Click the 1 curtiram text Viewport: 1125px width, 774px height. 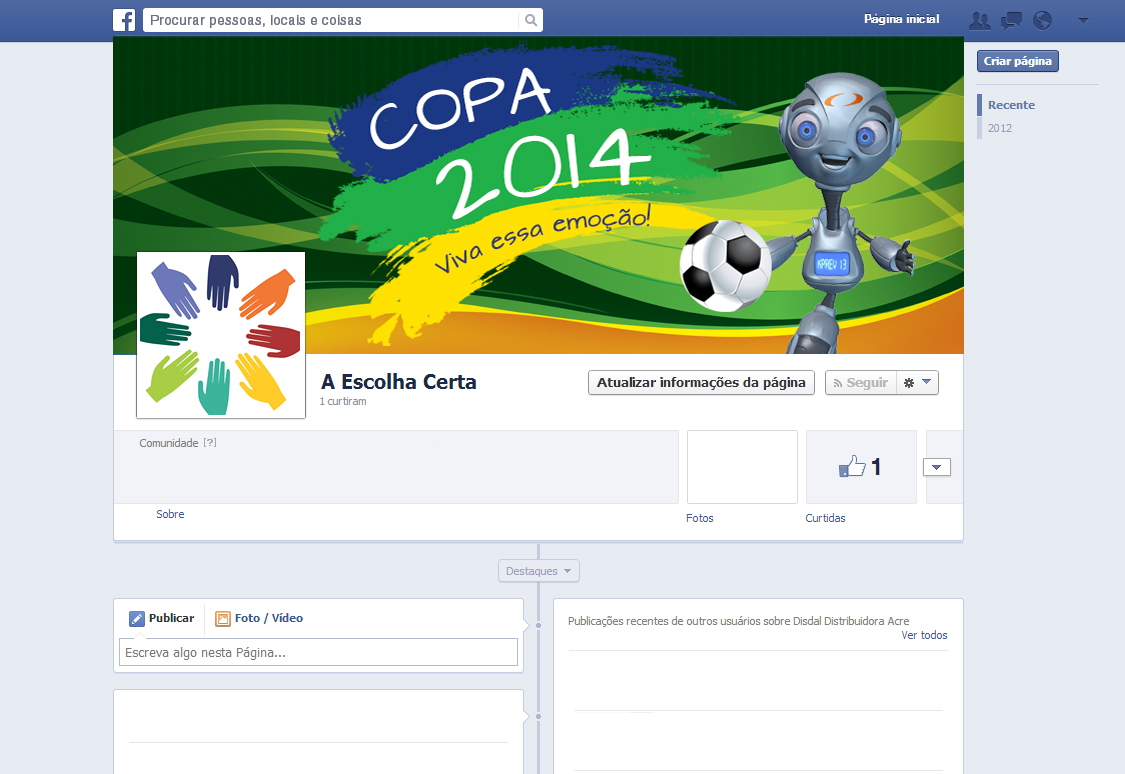pyautogui.click(x=343, y=402)
